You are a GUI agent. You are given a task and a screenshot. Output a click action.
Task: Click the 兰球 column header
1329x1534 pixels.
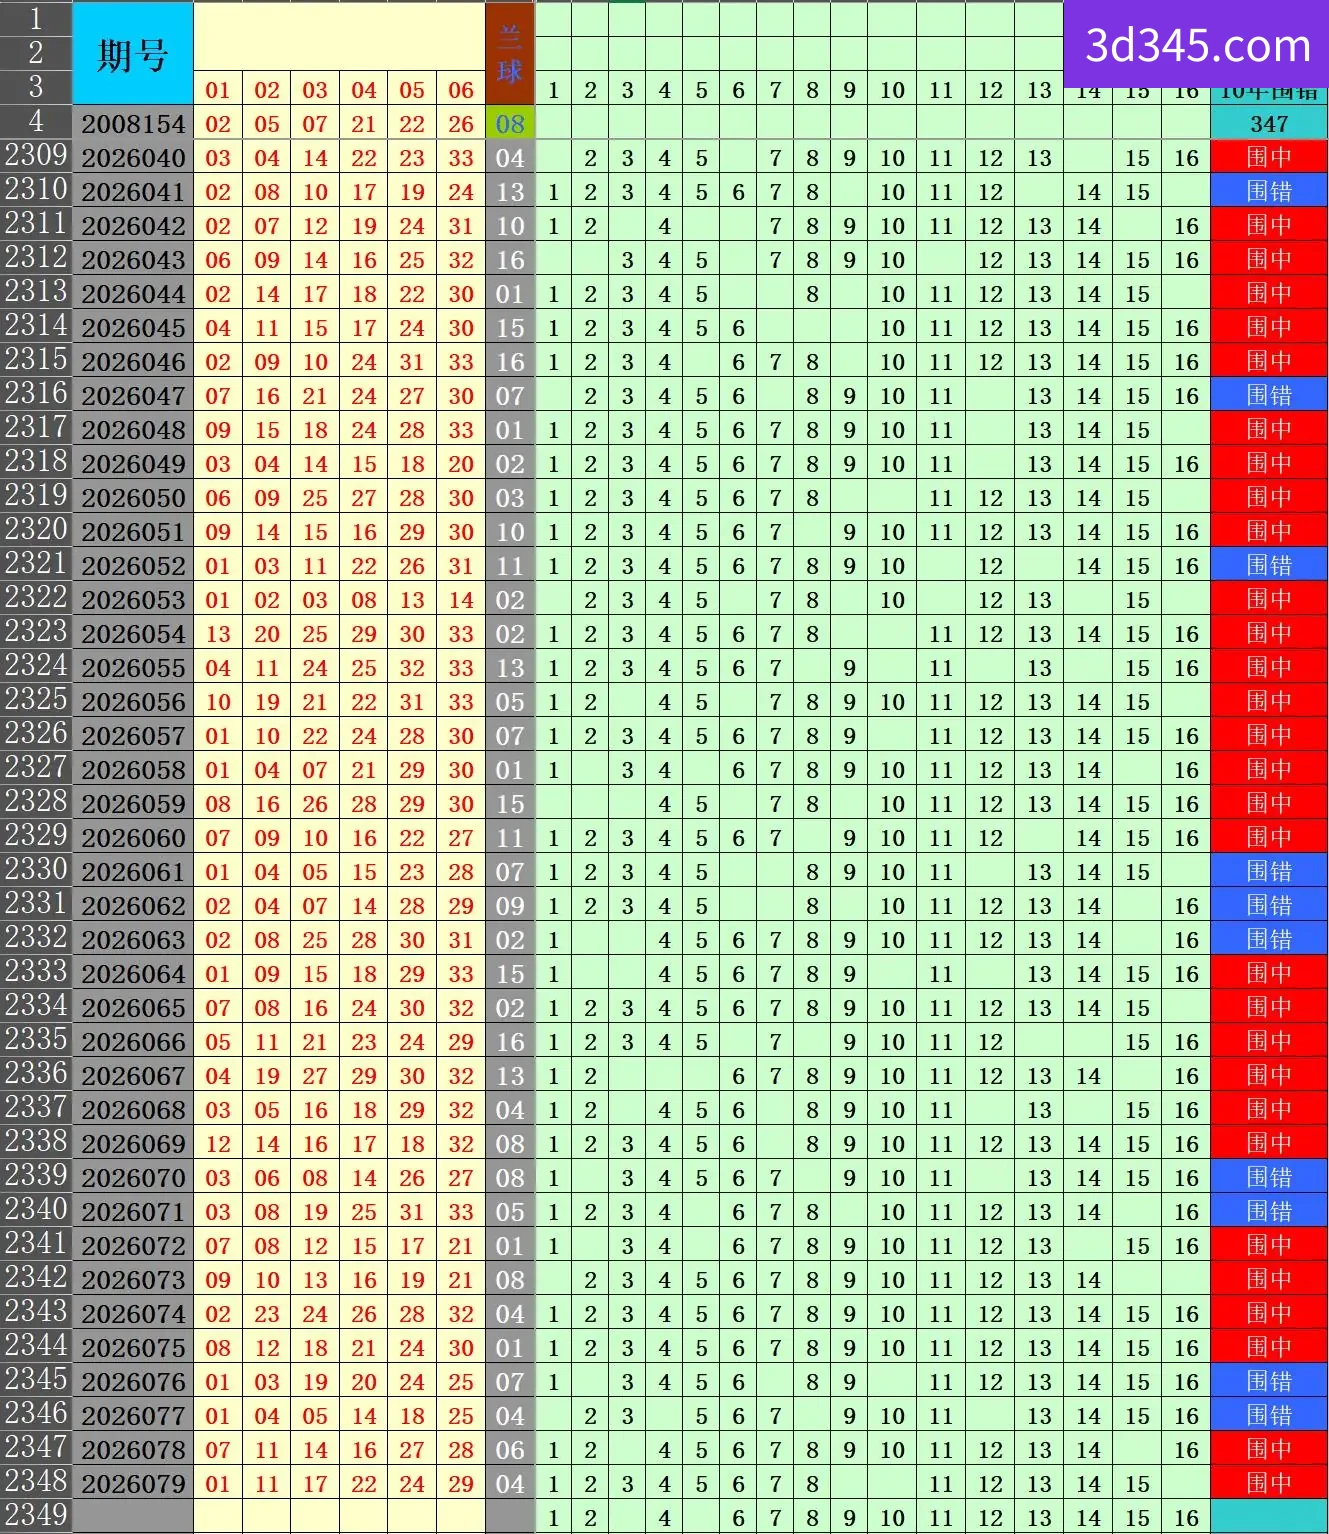pos(510,53)
